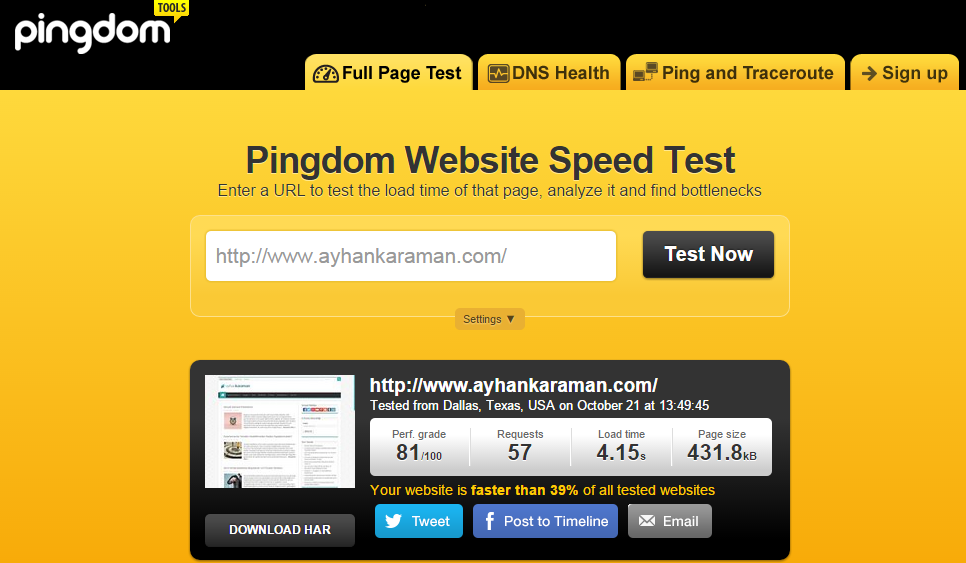Image resolution: width=966 pixels, height=563 pixels.
Task: Click the Facebook f icon
Action: 489,521
